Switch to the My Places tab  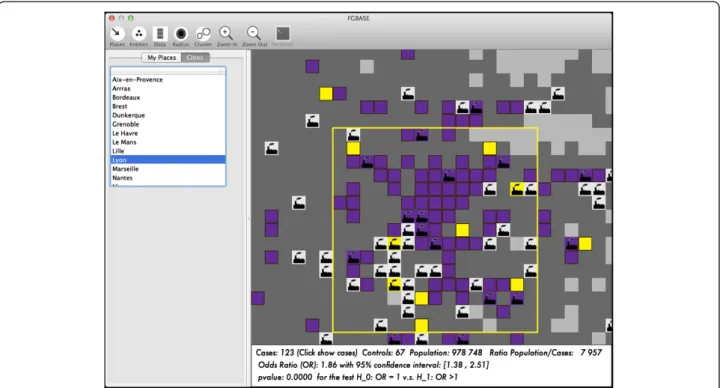(x=162, y=57)
